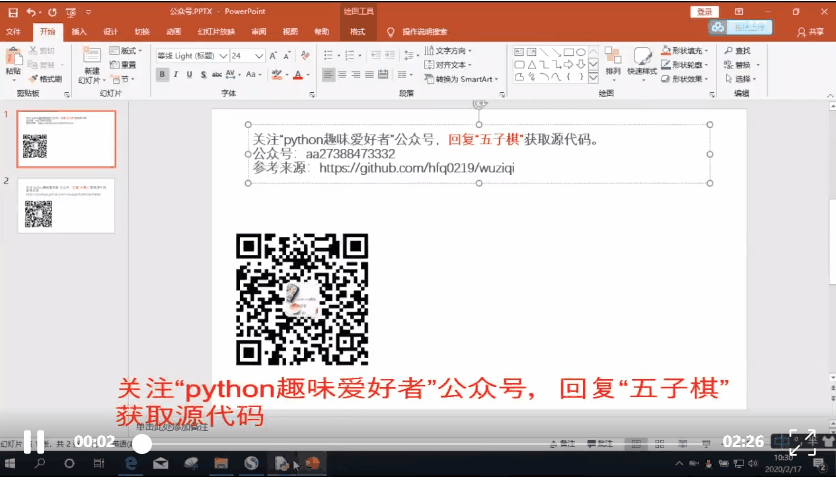Toggle align text right

pos(356,74)
